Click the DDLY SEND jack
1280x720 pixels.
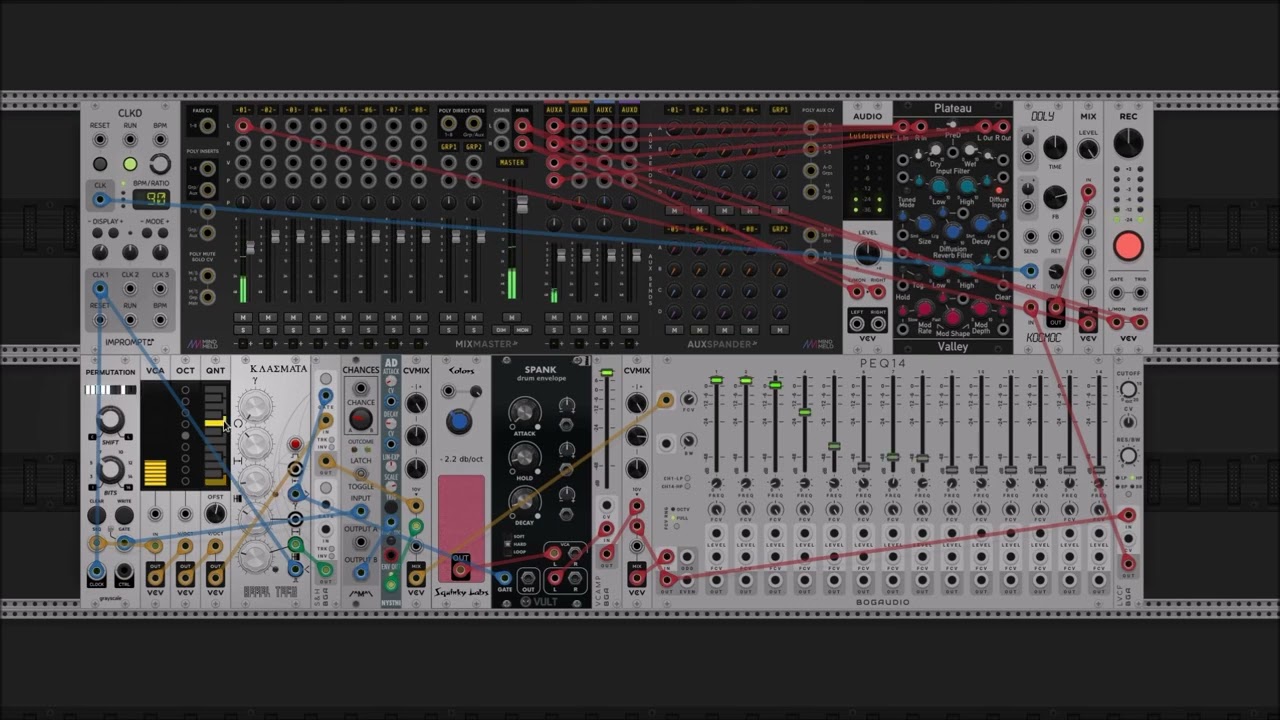(1031, 237)
